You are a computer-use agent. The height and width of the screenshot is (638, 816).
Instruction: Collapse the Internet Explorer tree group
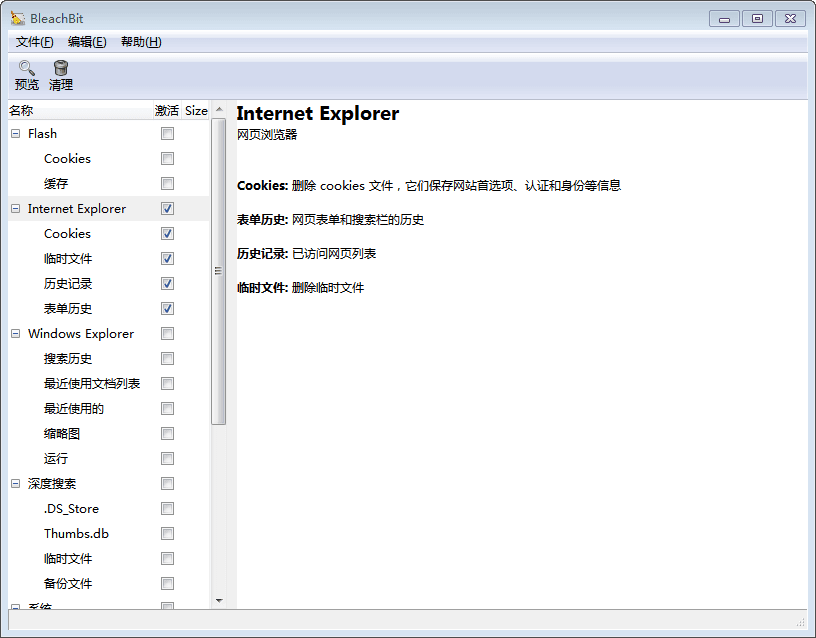point(15,209)
